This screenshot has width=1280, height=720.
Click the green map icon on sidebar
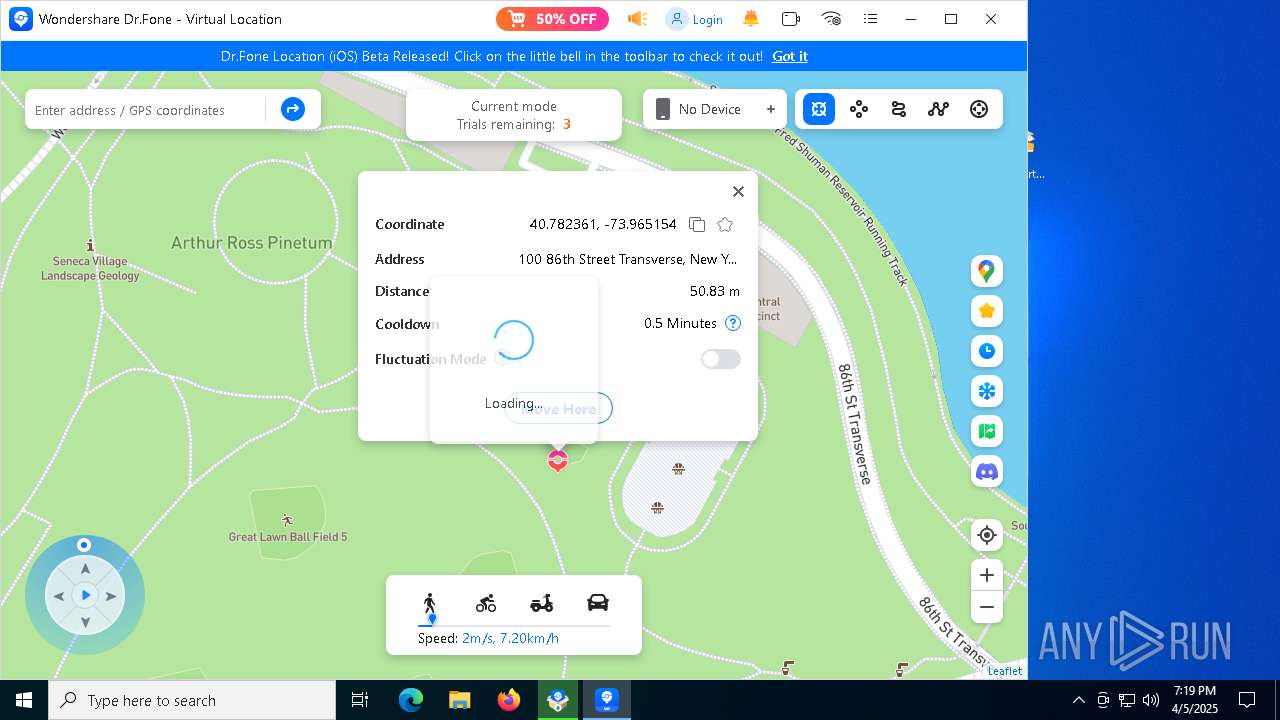[x=987, y=431]
